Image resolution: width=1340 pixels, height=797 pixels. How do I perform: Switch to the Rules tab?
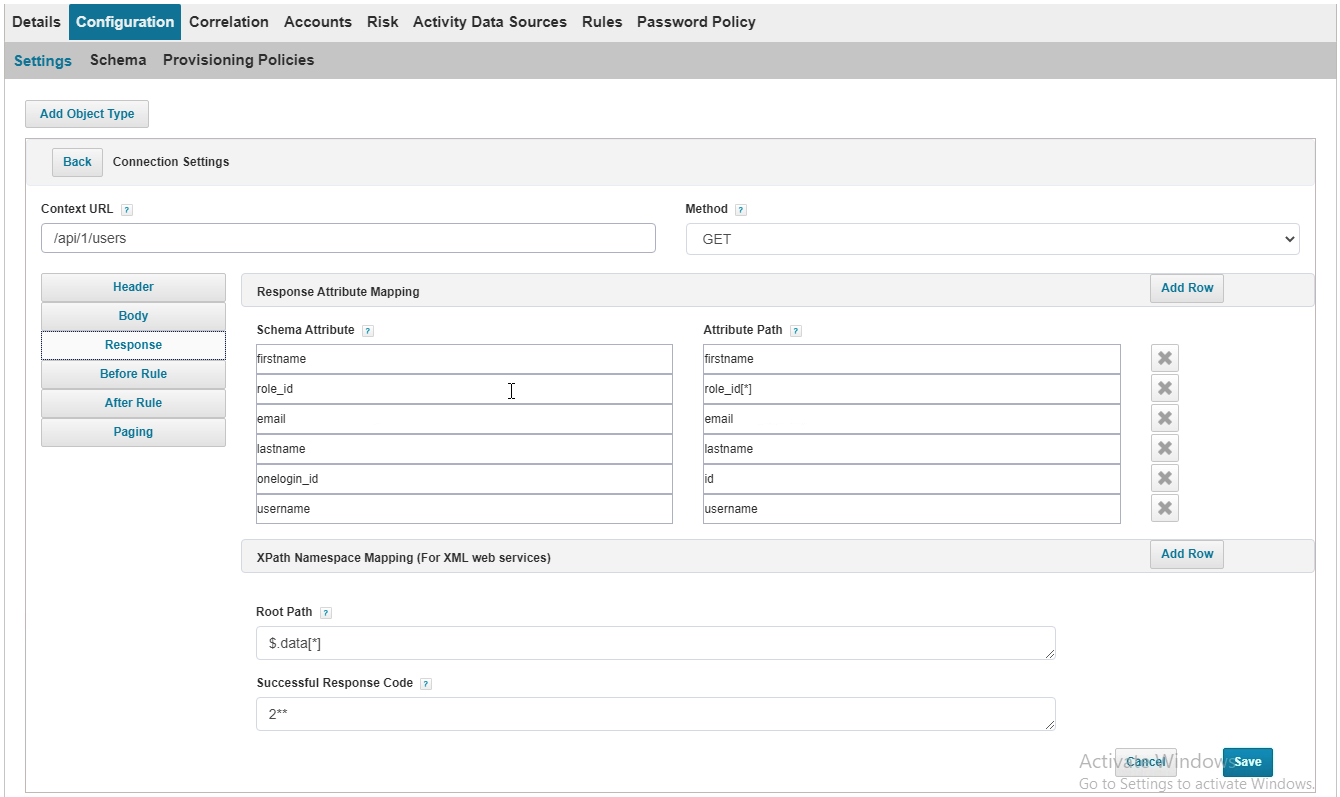tap(602, 22)
